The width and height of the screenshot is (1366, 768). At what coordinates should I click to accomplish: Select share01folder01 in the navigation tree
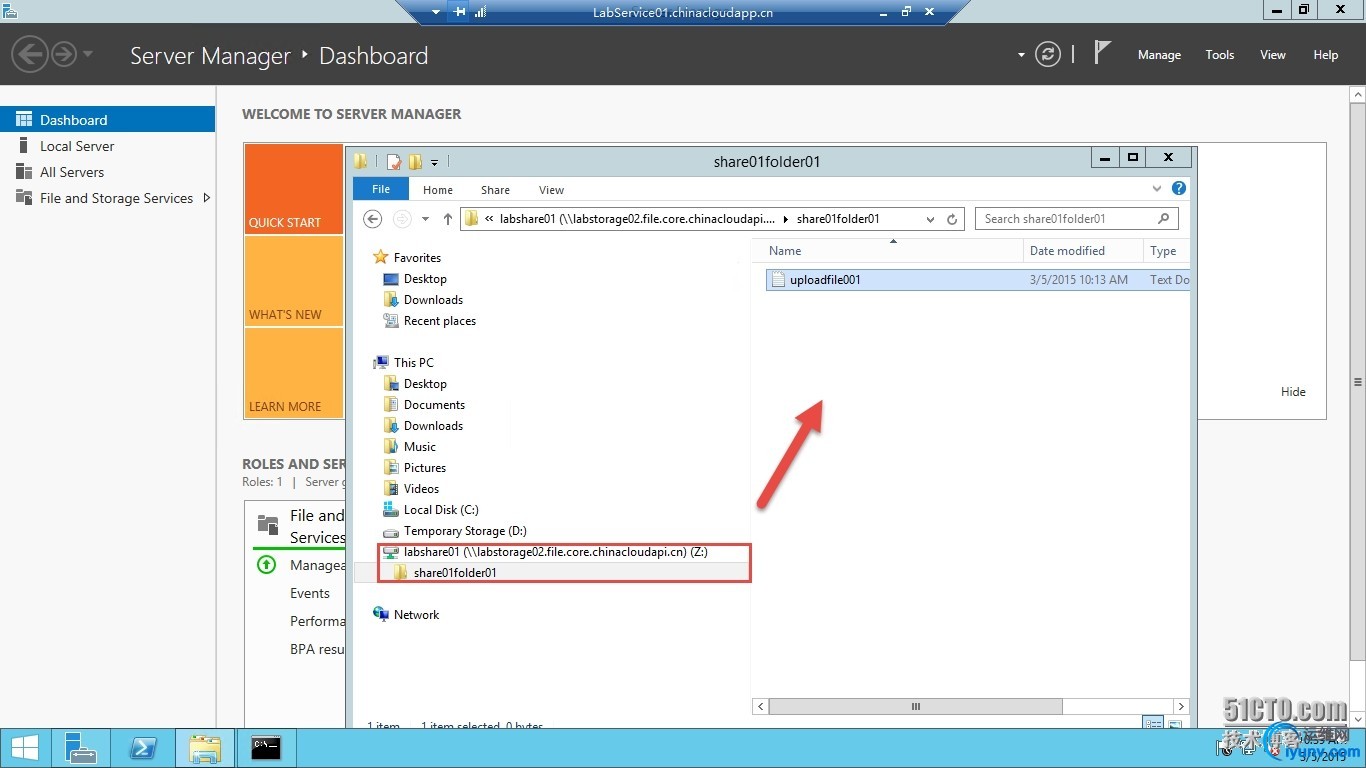(455, 573)
